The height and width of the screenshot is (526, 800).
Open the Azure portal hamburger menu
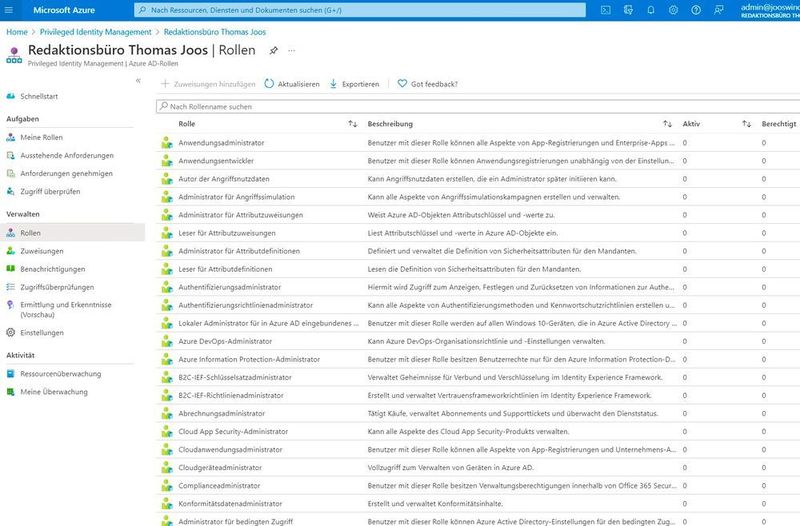[x=9, y=10]
